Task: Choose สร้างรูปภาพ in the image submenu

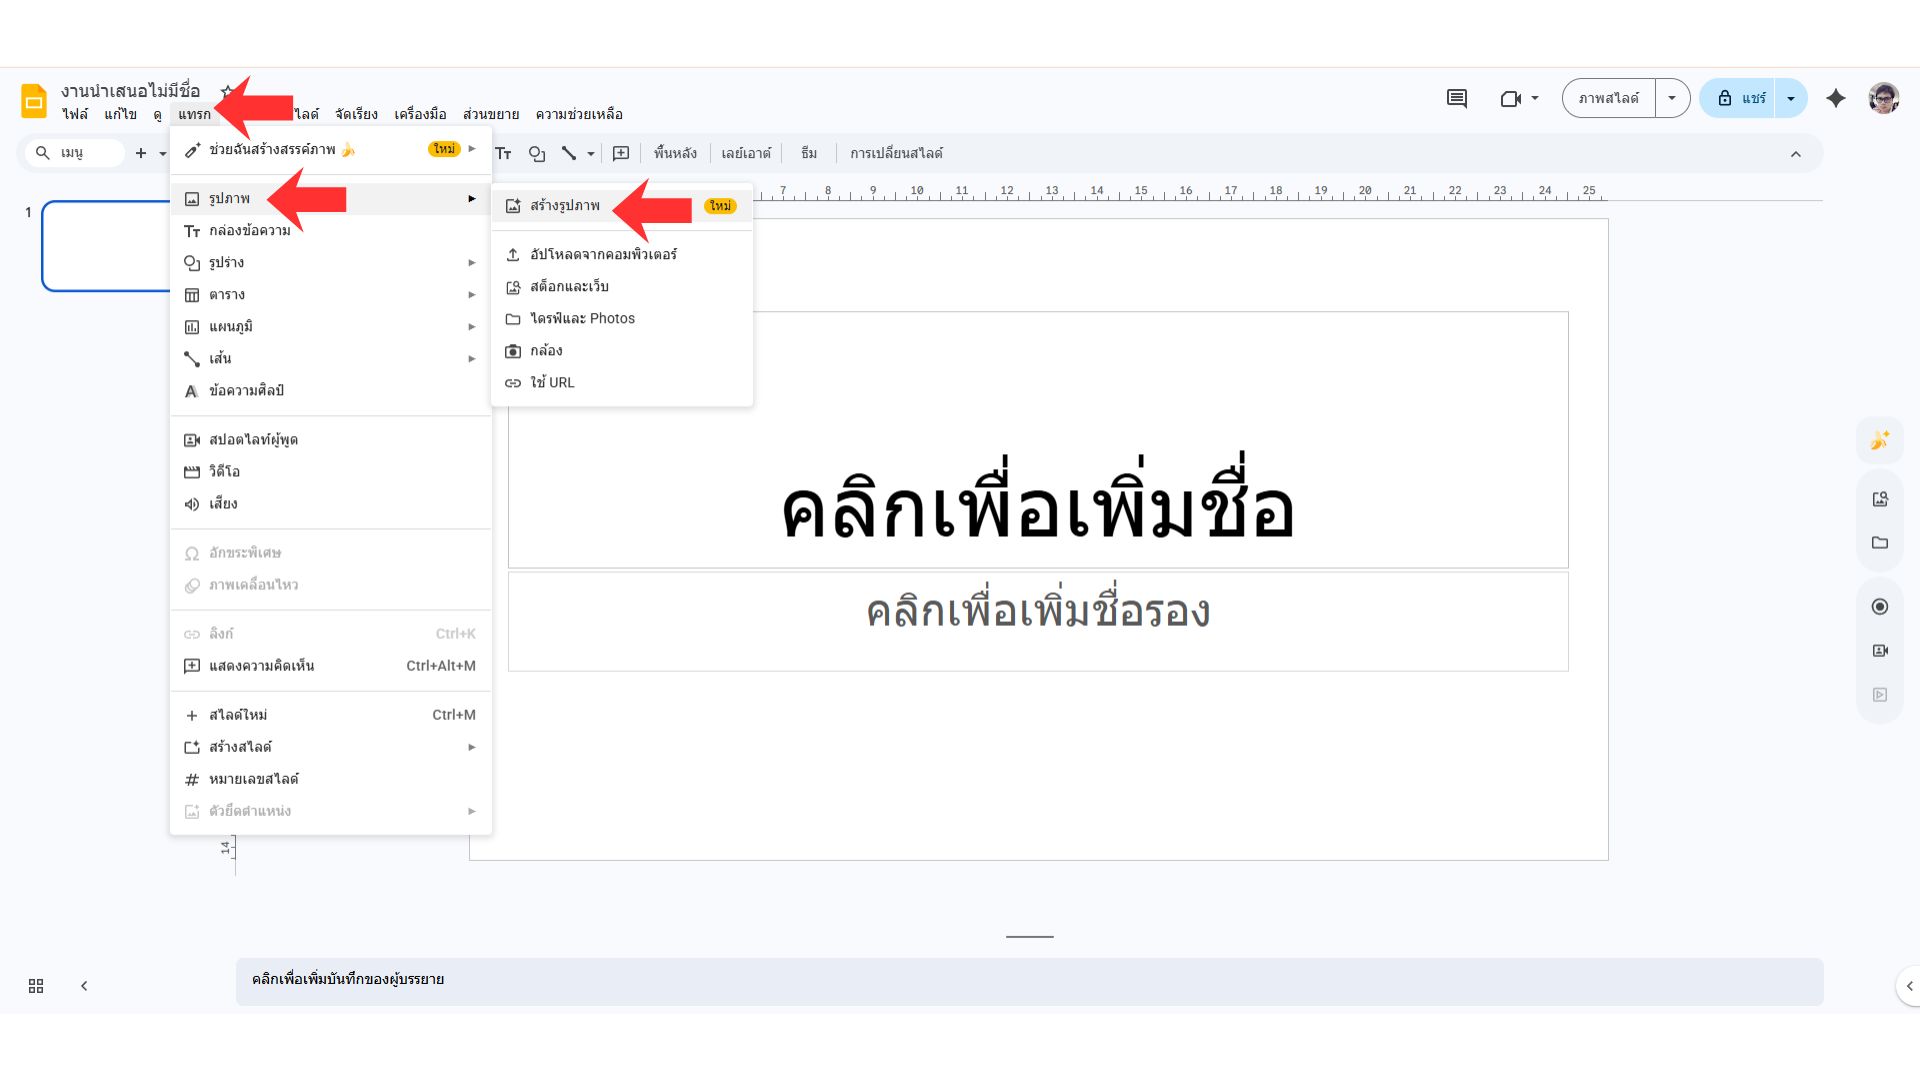Action: tap(565, 206)
